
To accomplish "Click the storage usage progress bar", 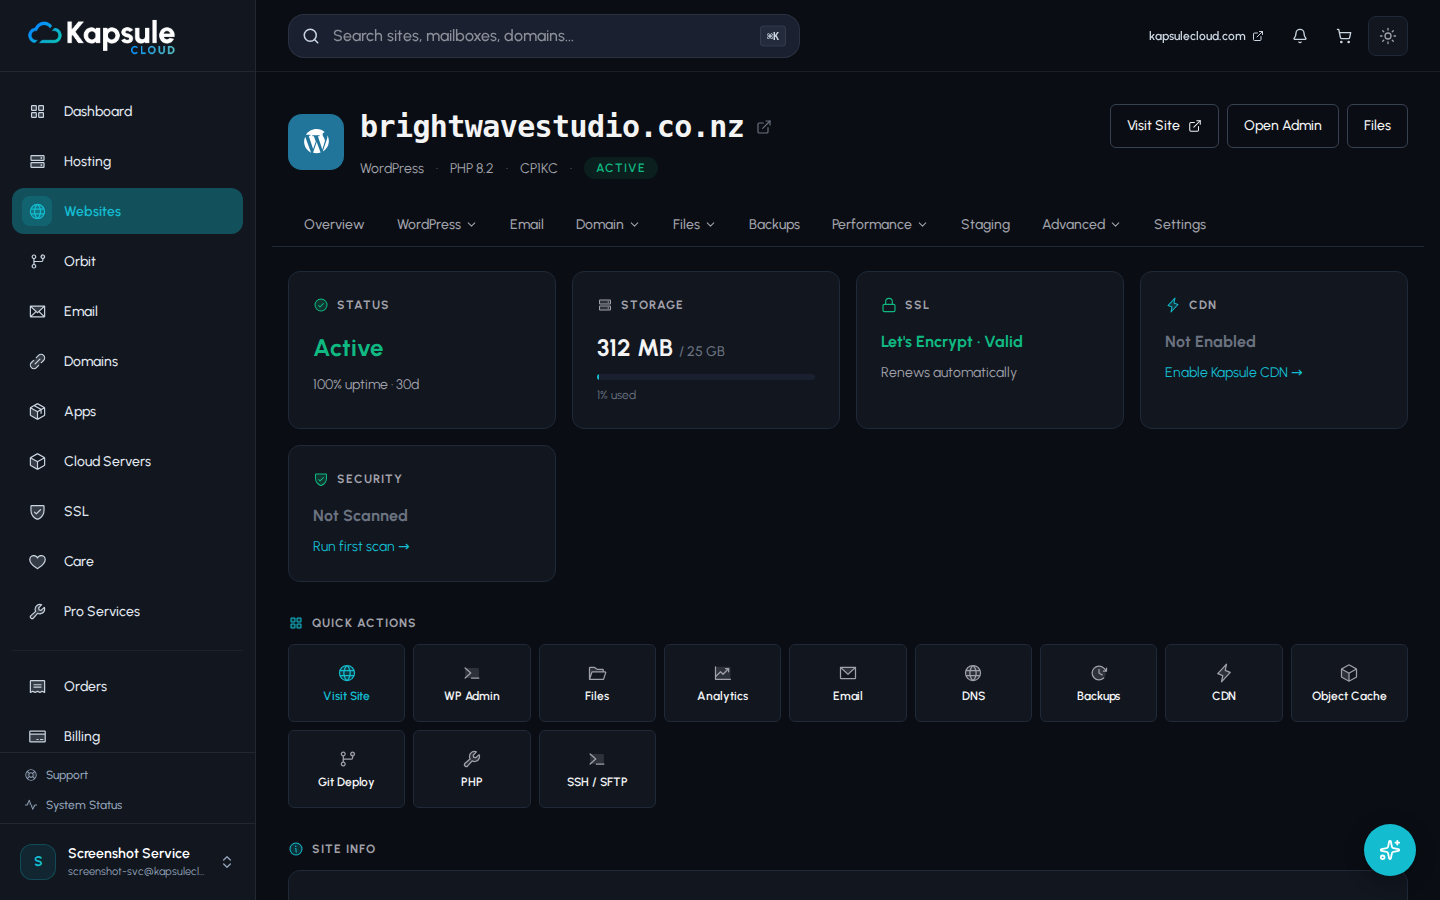I will tap(706, 377).
